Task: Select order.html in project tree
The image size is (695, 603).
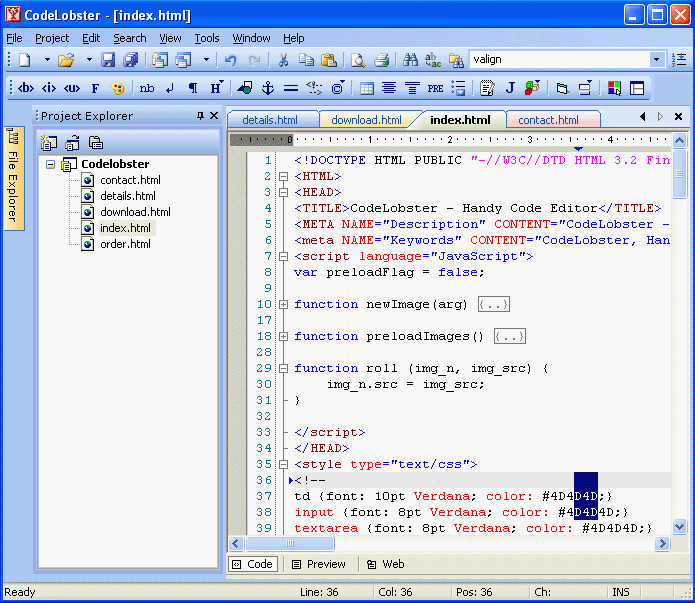Action: [x=125, y=244]
